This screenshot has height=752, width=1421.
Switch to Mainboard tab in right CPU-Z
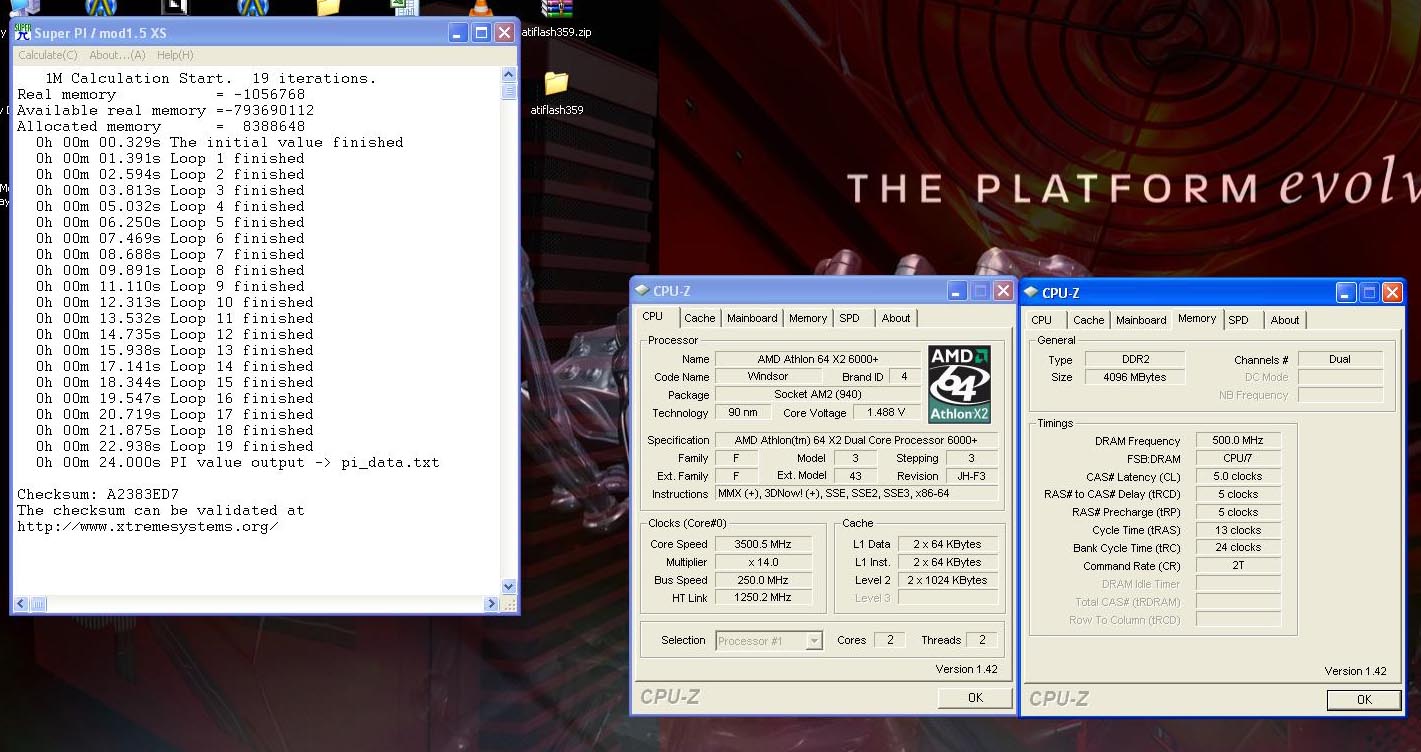click(1141, 320)
